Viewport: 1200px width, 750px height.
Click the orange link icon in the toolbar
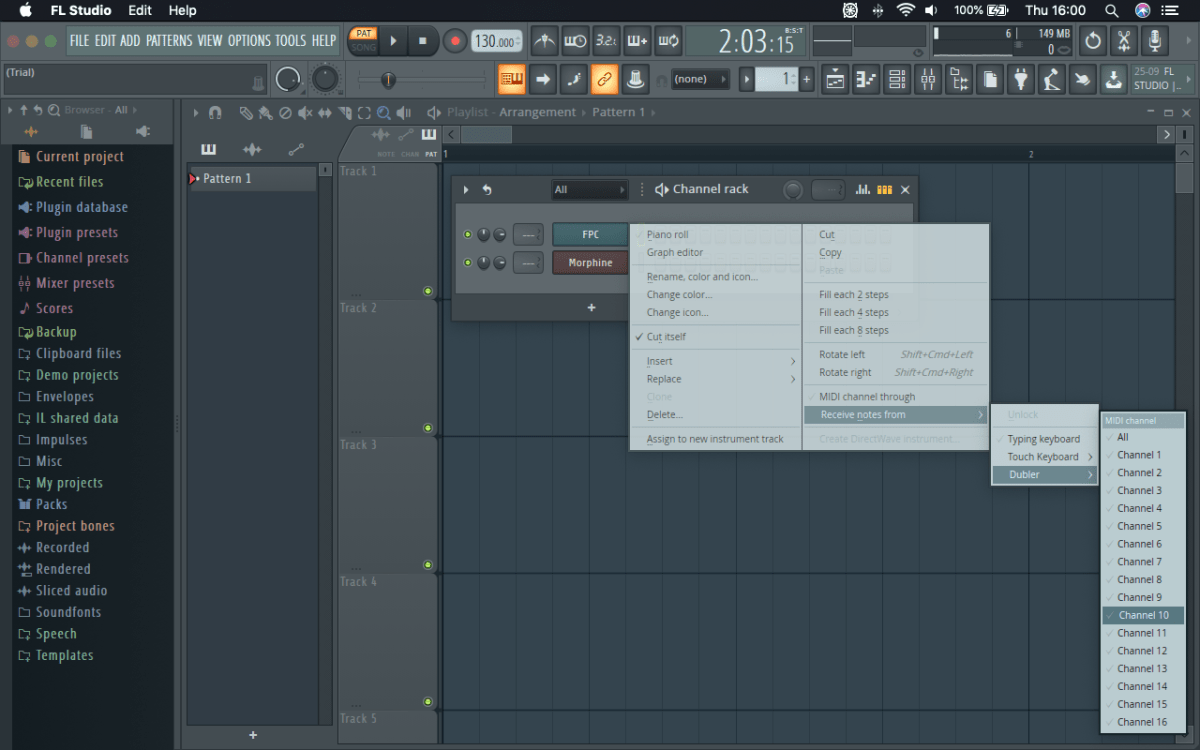coord(604,78)
